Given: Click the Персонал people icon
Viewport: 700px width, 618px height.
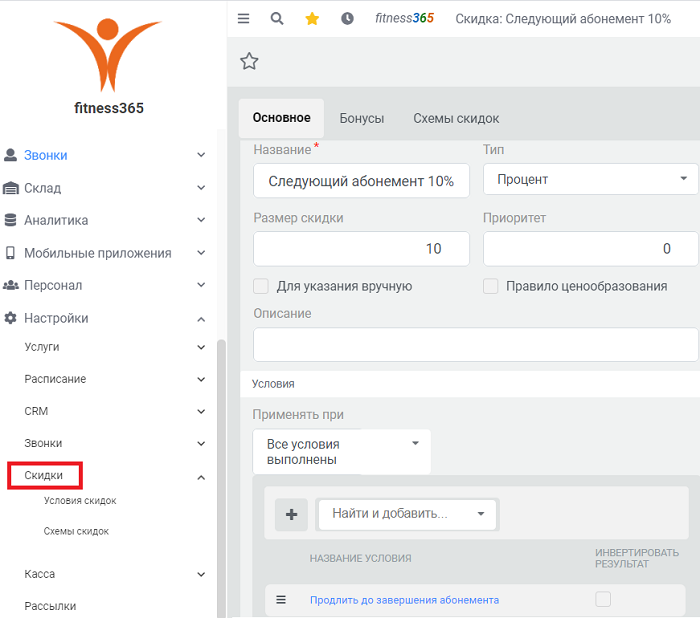Looking at the screenshot, I should (11, 285).
